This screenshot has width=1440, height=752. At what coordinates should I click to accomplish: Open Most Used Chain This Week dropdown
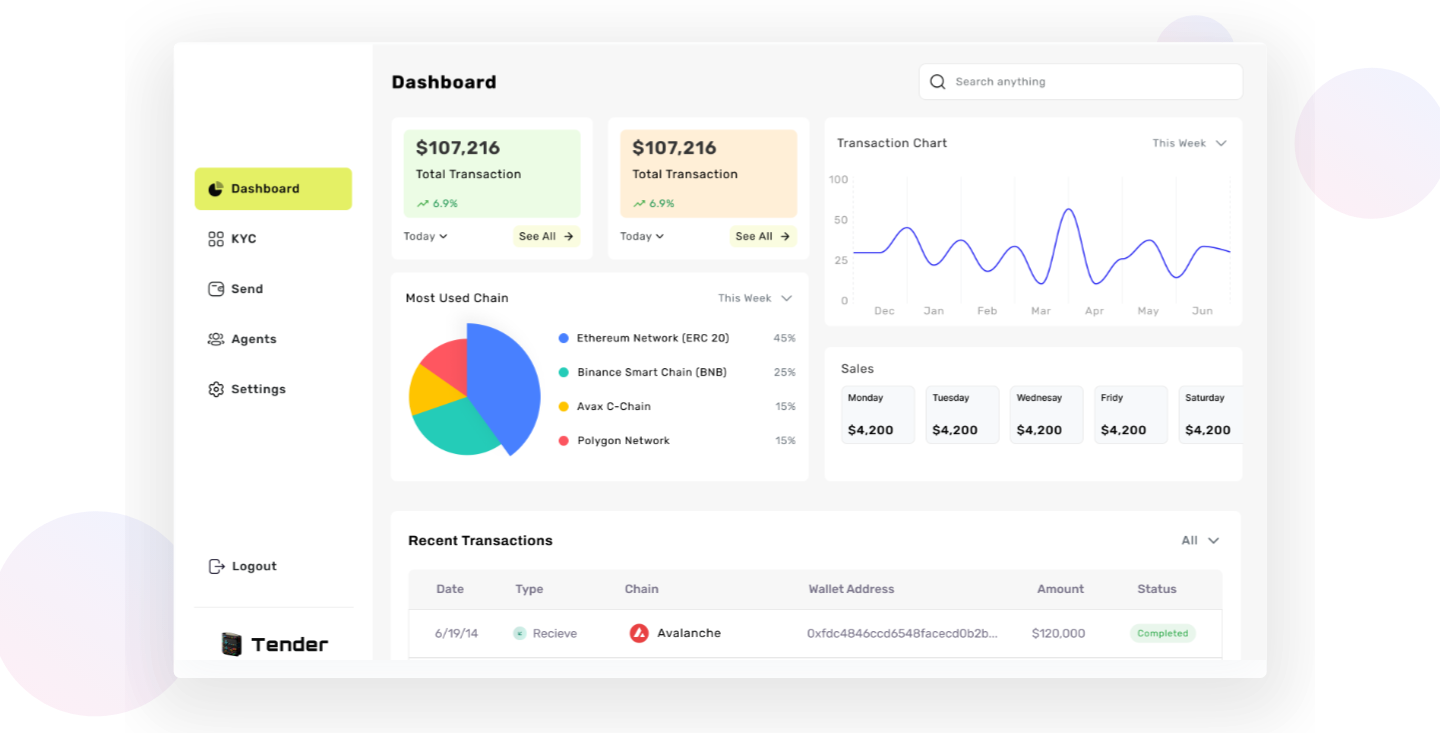pyautogui.click(x=755, y=298)
